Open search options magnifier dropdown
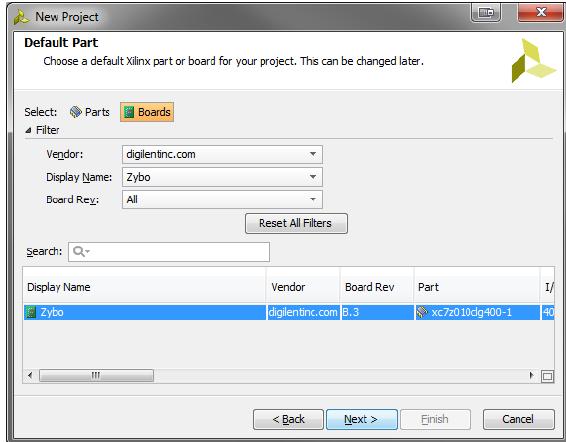This screenshot has height=442, width=566. 81,251
